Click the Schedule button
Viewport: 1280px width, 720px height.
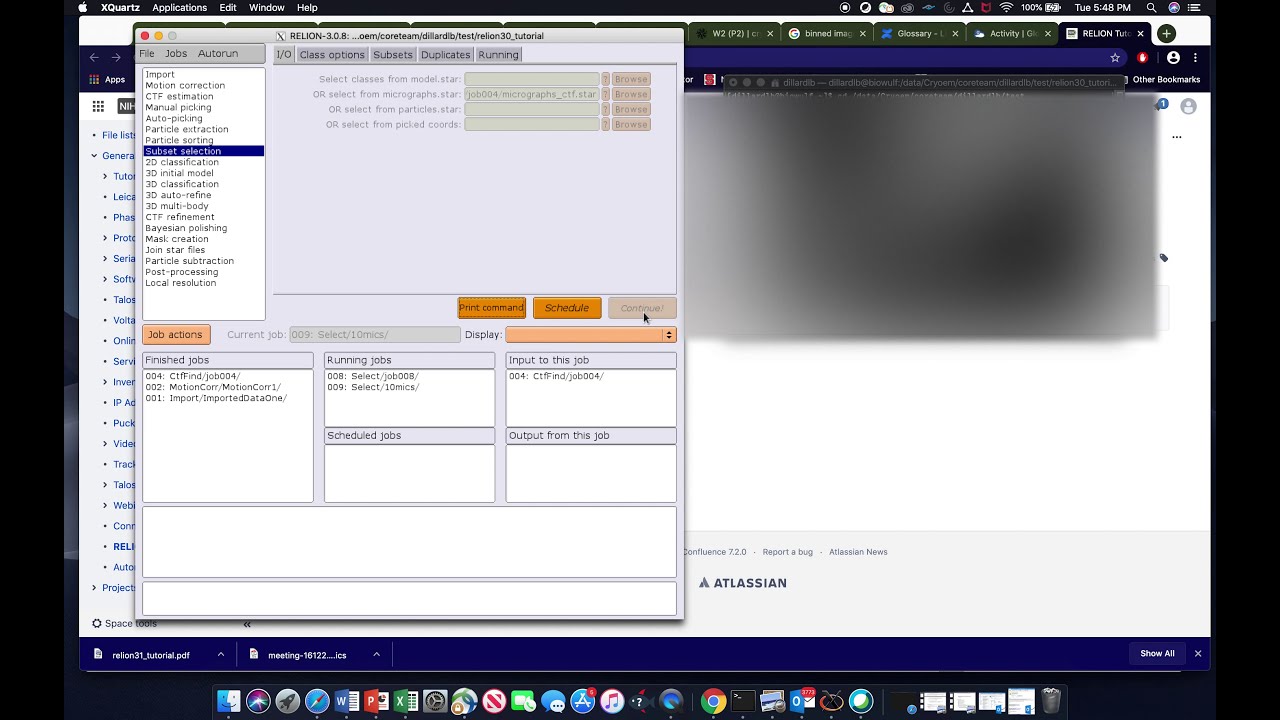(567, 308)
